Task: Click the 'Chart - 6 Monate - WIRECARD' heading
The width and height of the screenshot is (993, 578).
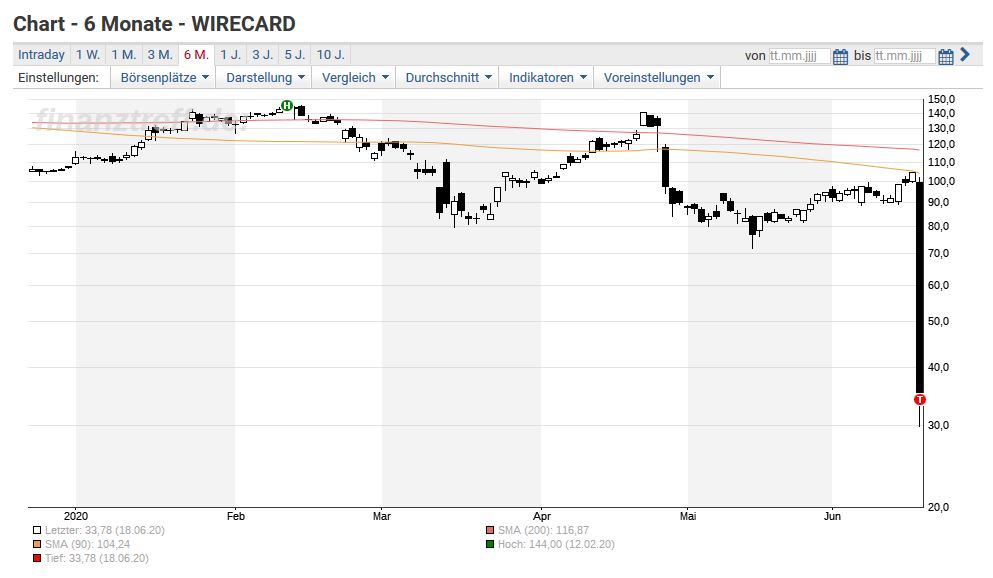Action: coord(154,24)
